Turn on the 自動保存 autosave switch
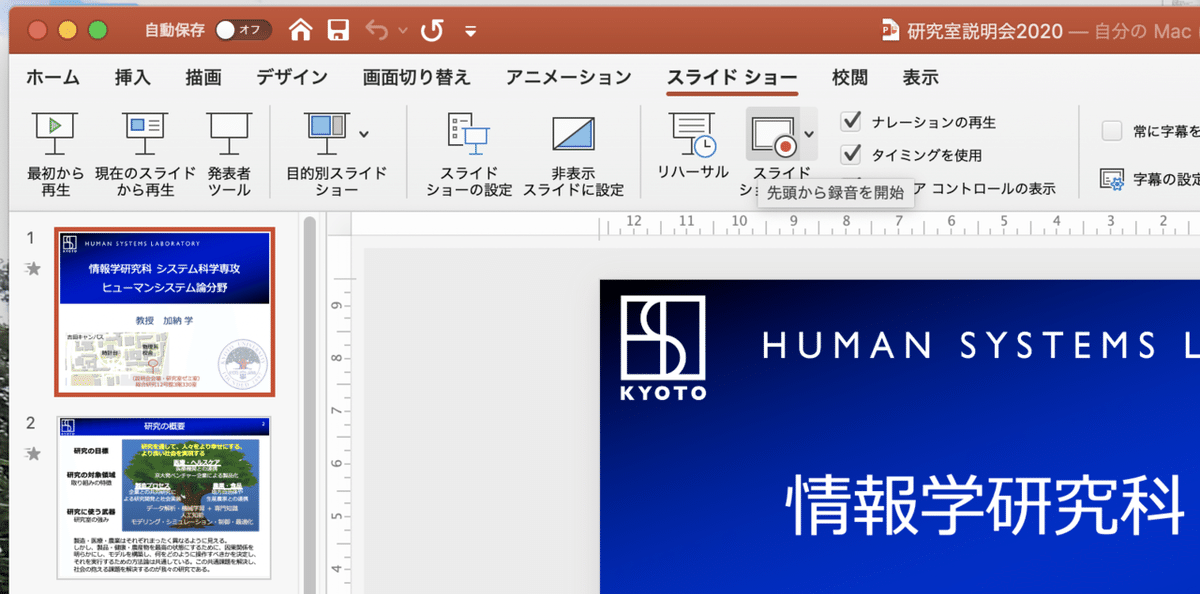Image resolution: width=1200 pixels, height=594 pixels. (x=242, y=30)
